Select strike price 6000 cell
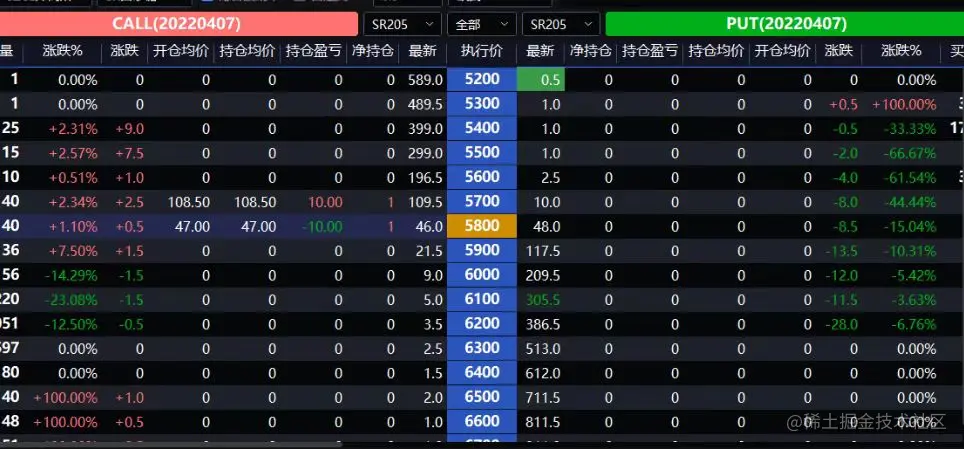The height and width of the screenshot is (449, 964). coord(482,275)
